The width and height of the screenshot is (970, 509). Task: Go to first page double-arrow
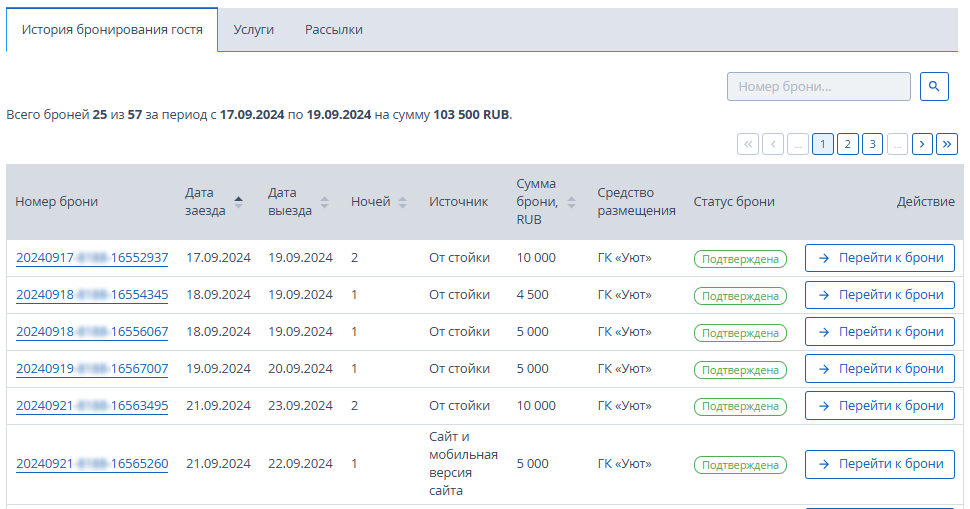pos(748,144)
